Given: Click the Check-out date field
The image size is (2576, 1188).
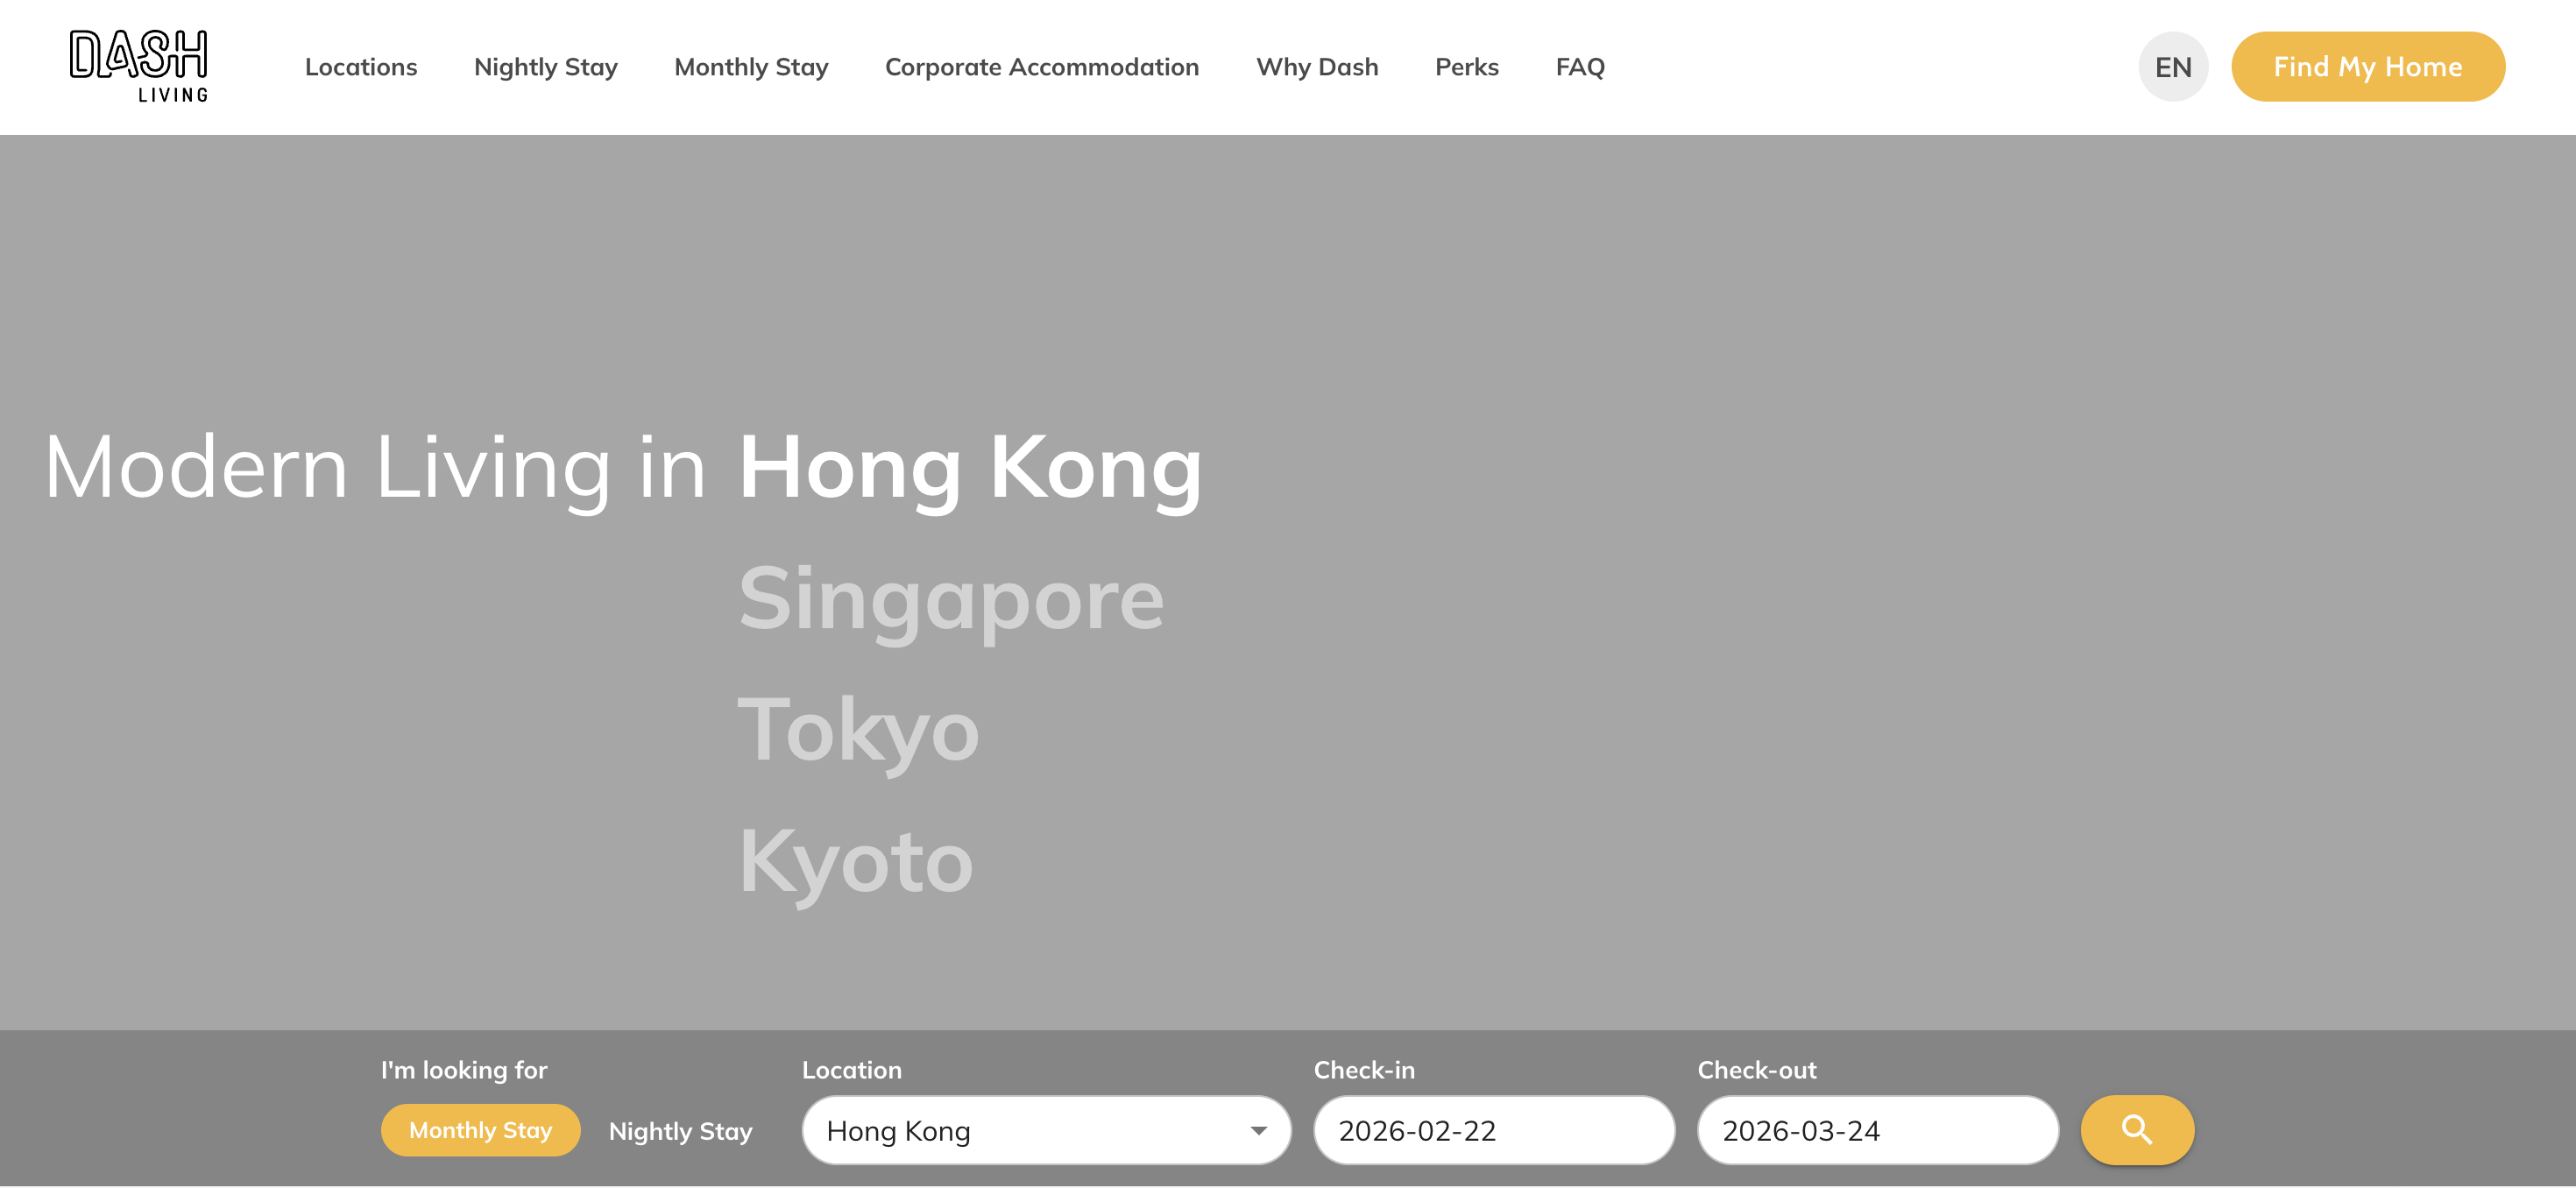Looking at the screenshot, I should click(x=1877, y=1131).
